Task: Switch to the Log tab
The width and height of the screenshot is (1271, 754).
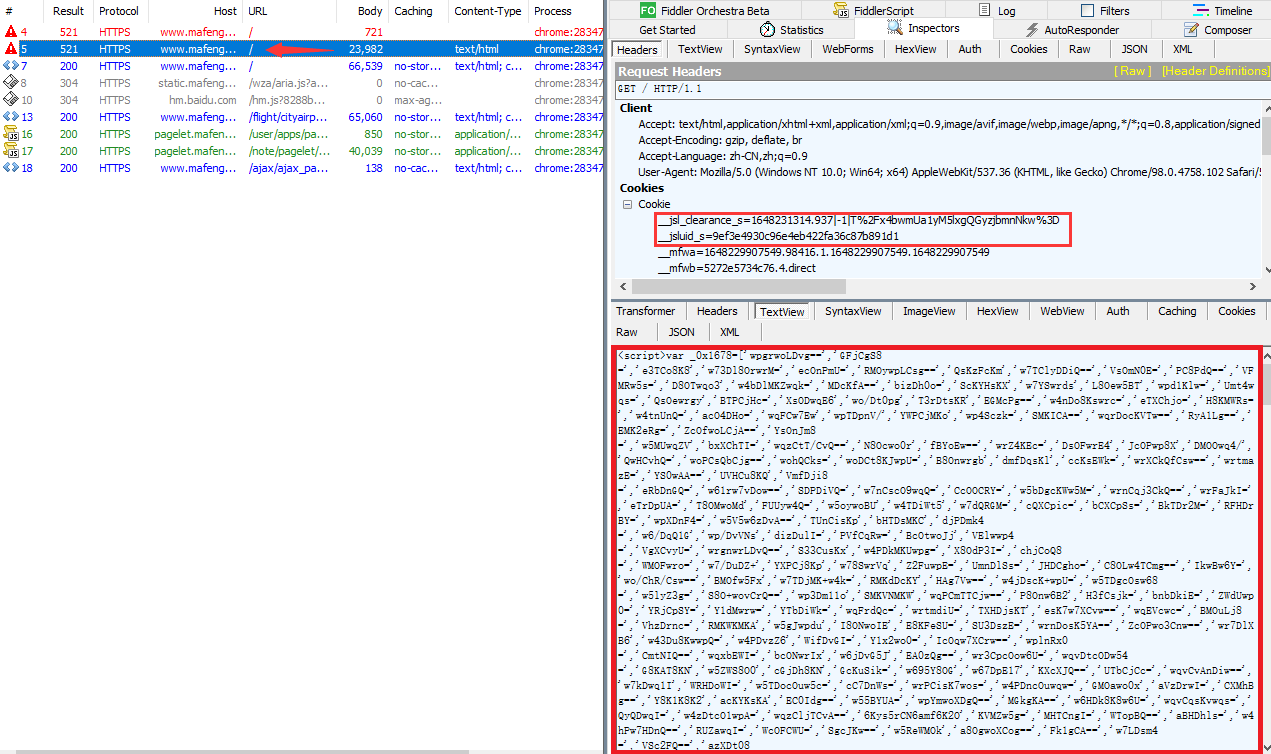Action: pos(1005,11)
